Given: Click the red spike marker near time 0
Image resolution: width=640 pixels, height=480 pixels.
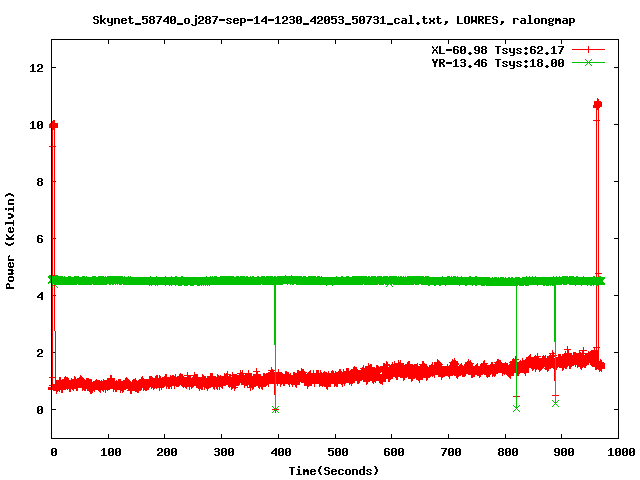Looking at the screenshot, I should [53, 125].
